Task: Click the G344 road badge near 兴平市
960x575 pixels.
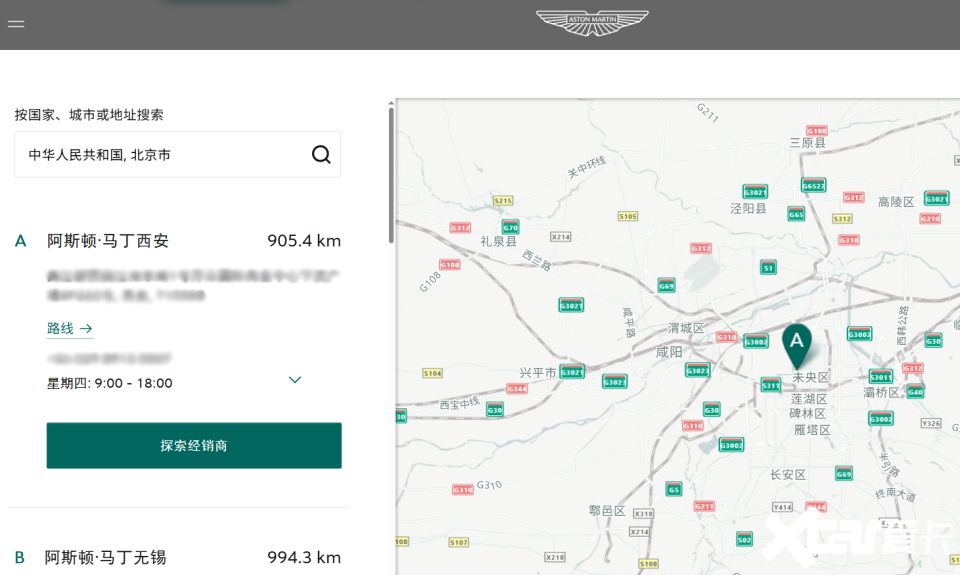Action: click(517, 389)
